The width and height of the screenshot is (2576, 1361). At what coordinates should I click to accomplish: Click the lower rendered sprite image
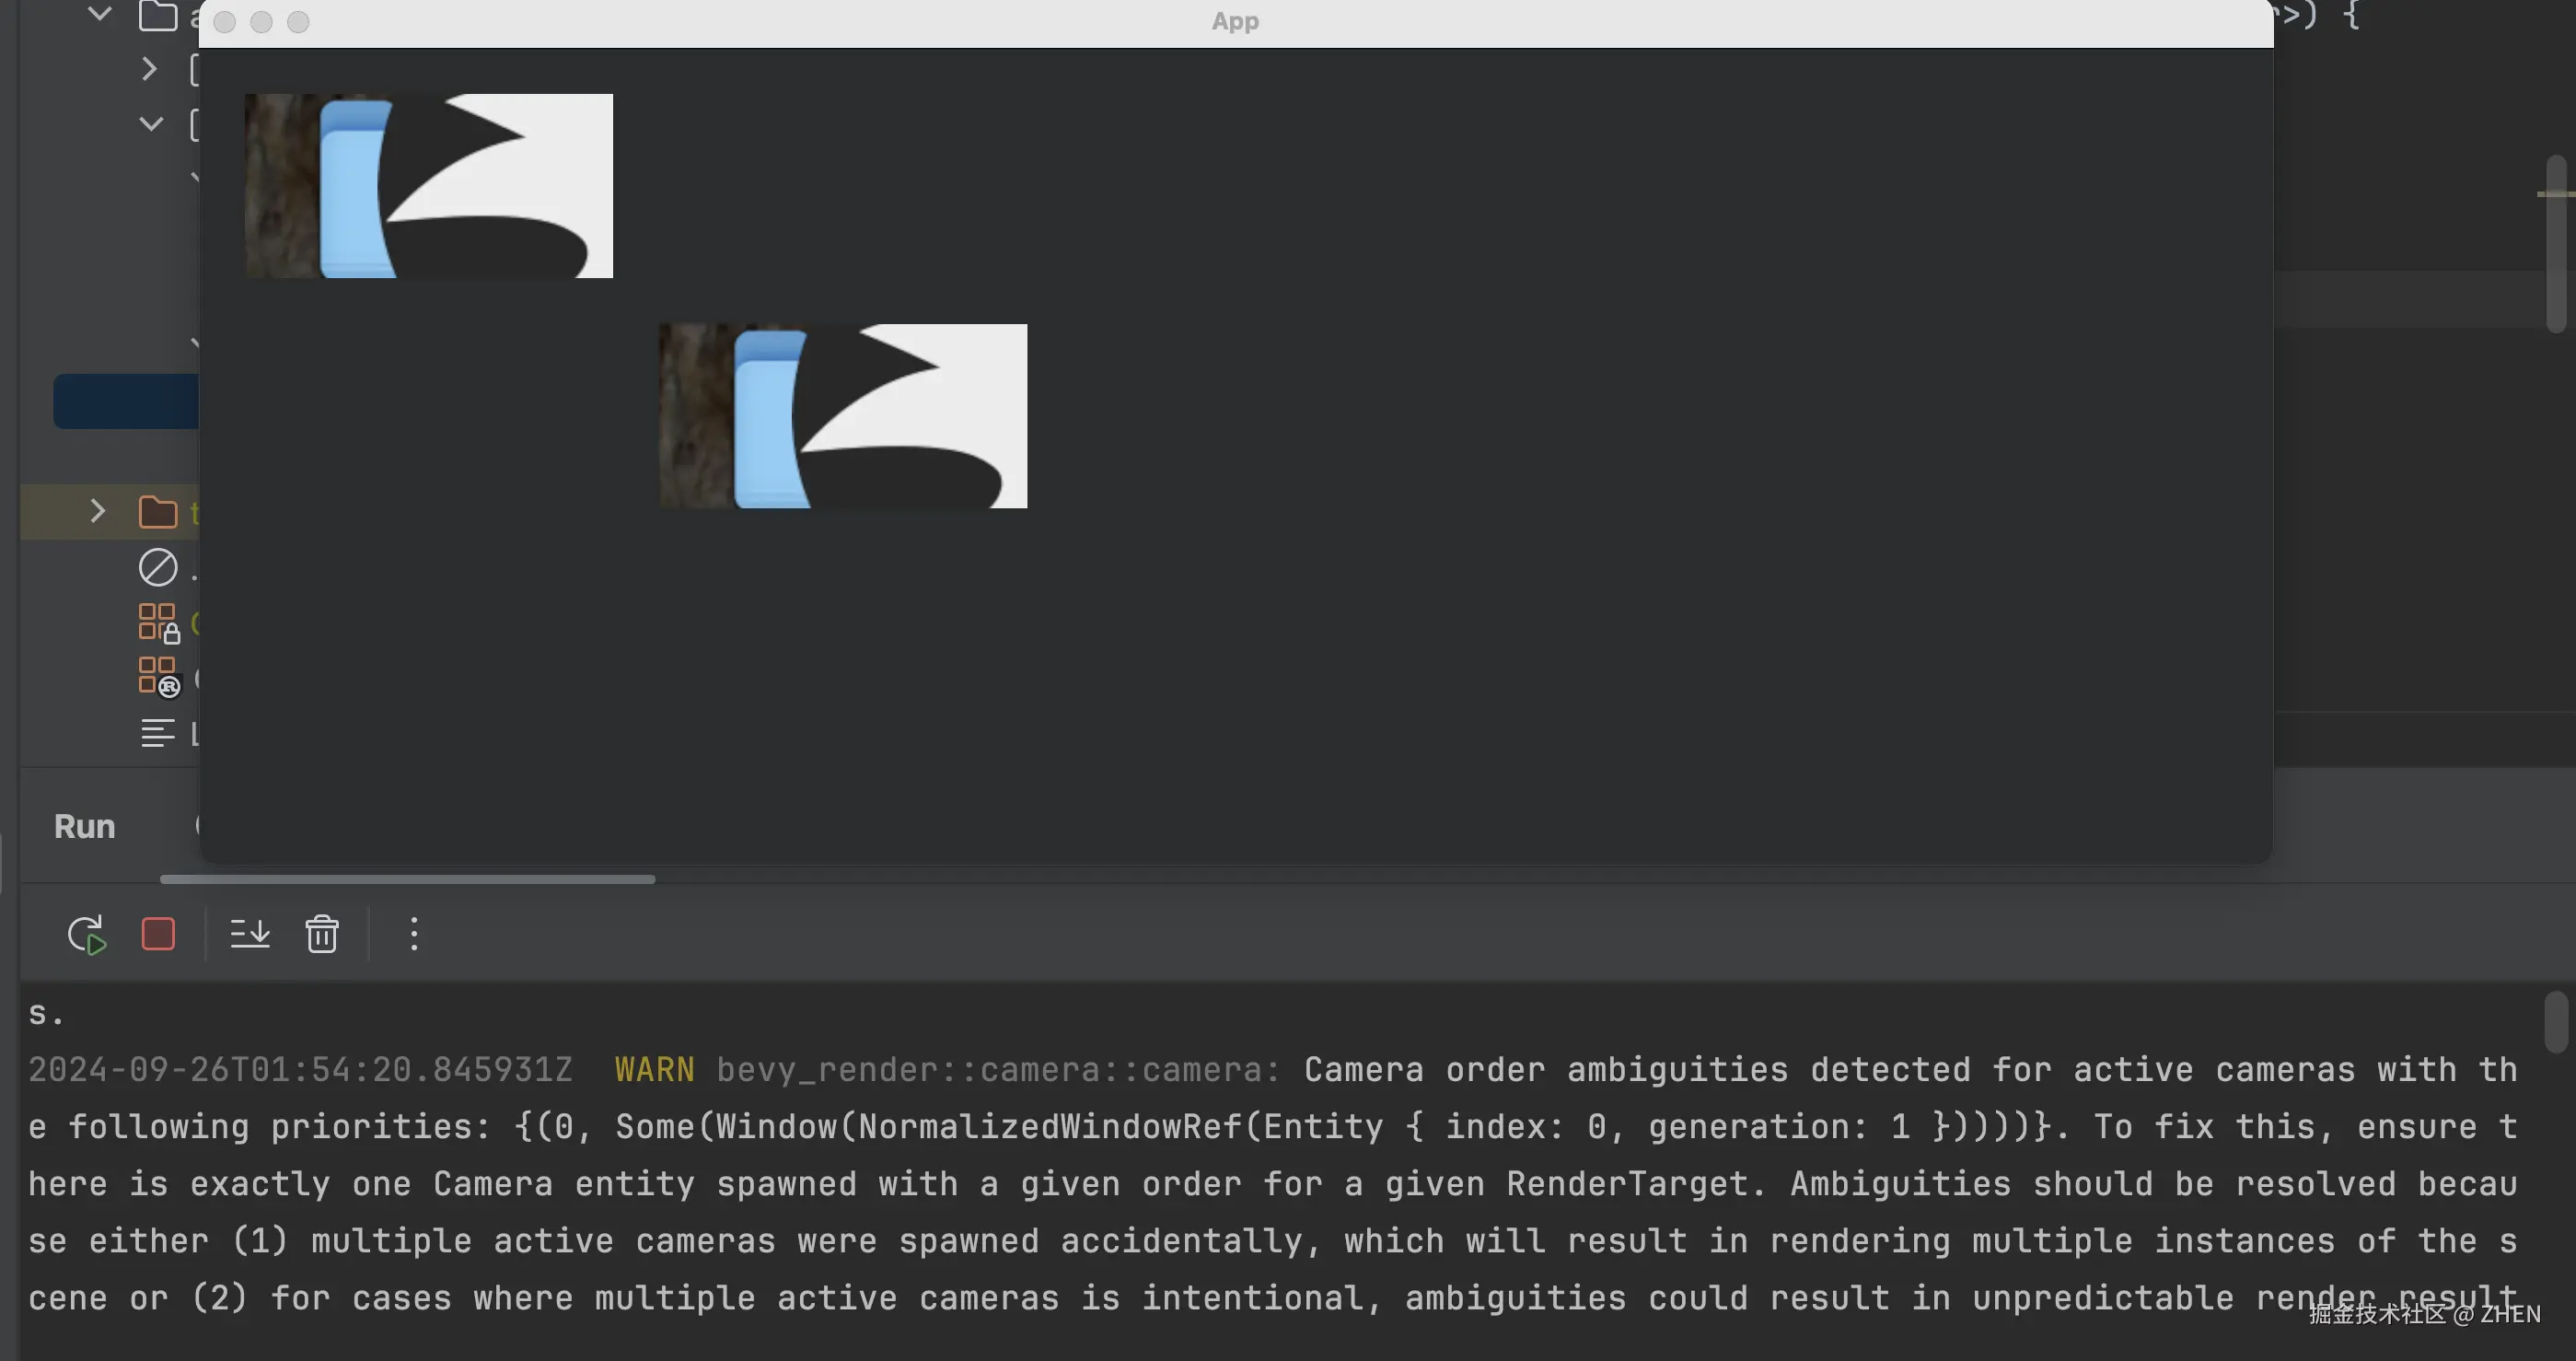coord(842,416)
